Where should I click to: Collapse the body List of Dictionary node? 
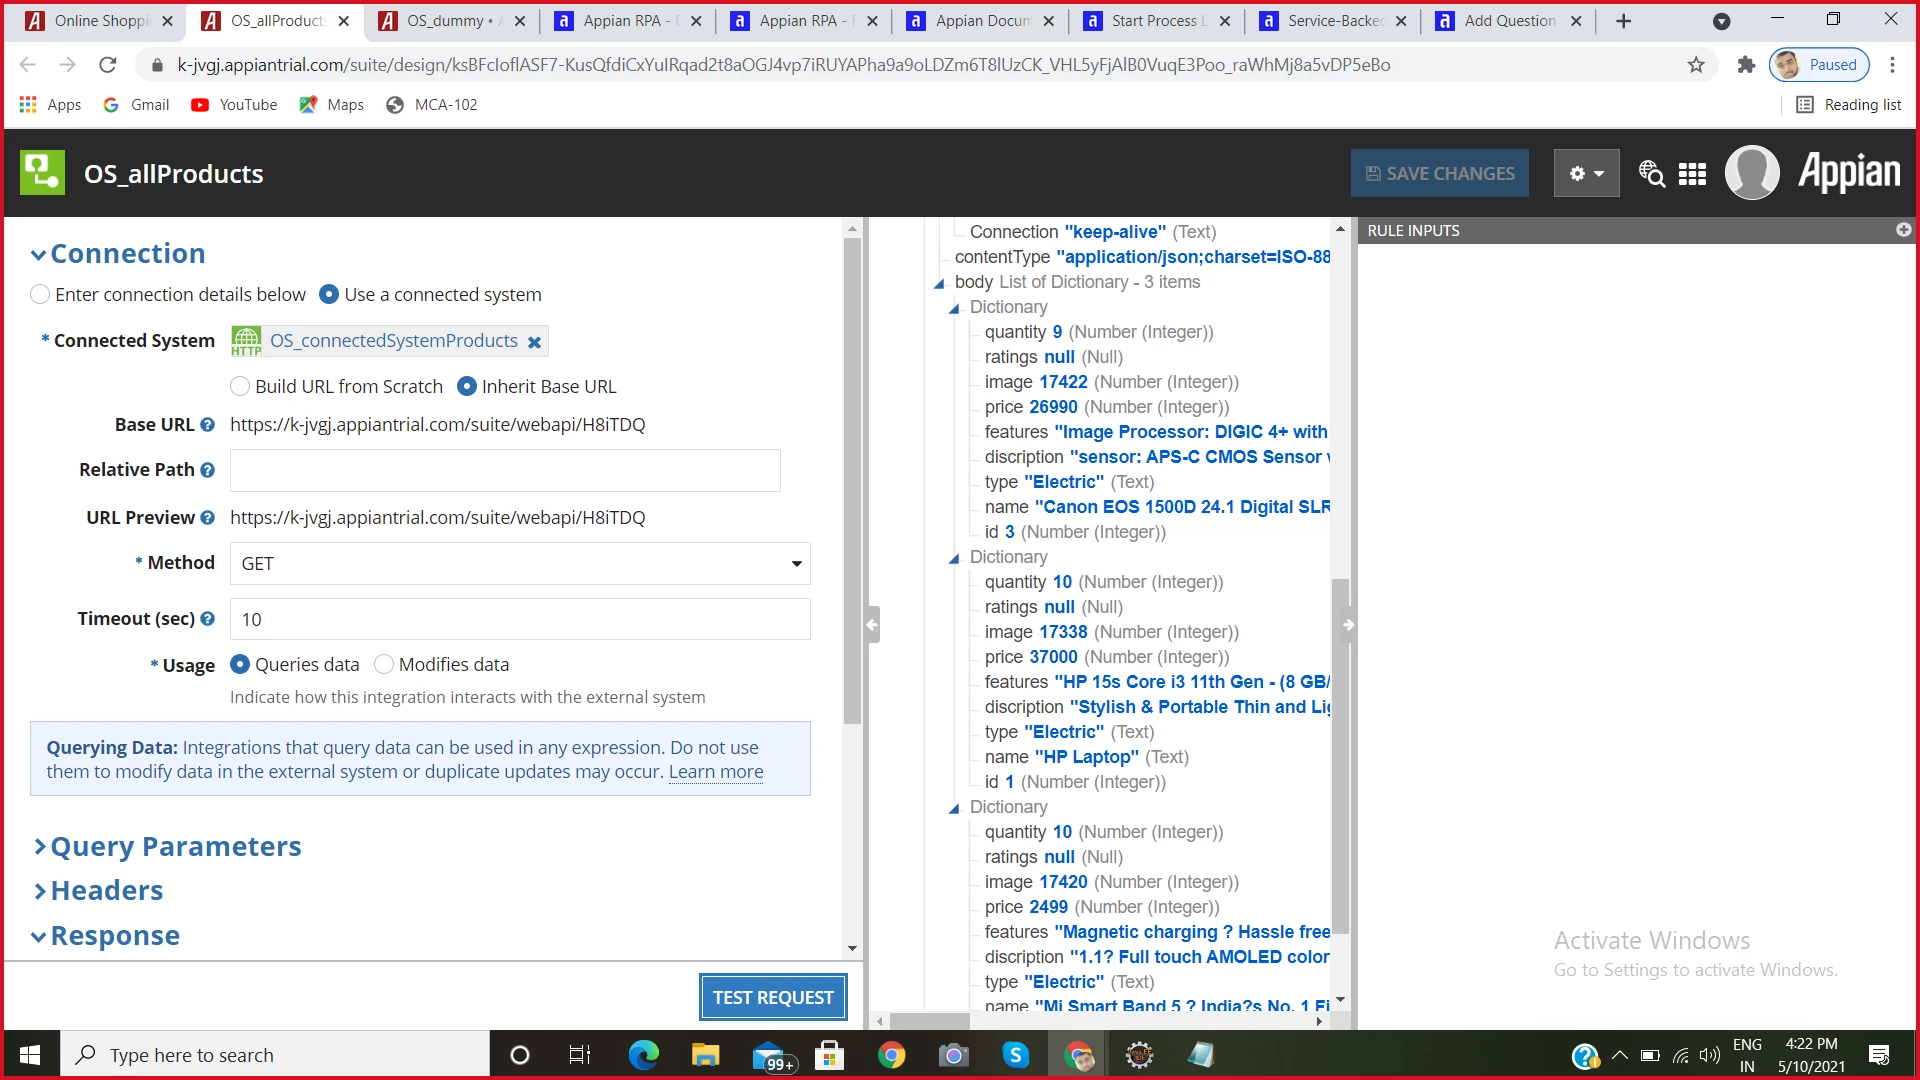pyautogui.click(x=939, y=284)
